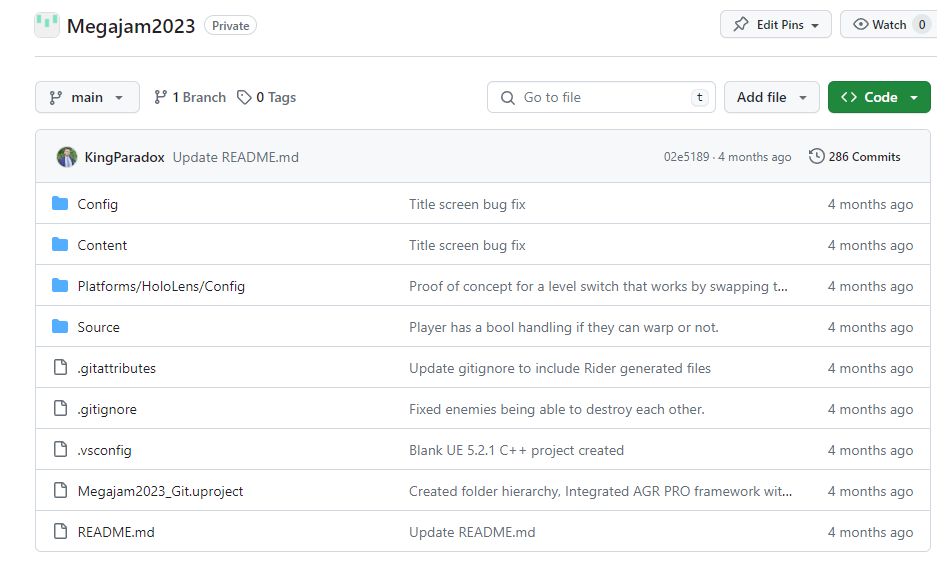Image resolution: width=937 pixels, height=567 pixels.
Task: Click the clock history icon beside commits
Action: point(816,157)
